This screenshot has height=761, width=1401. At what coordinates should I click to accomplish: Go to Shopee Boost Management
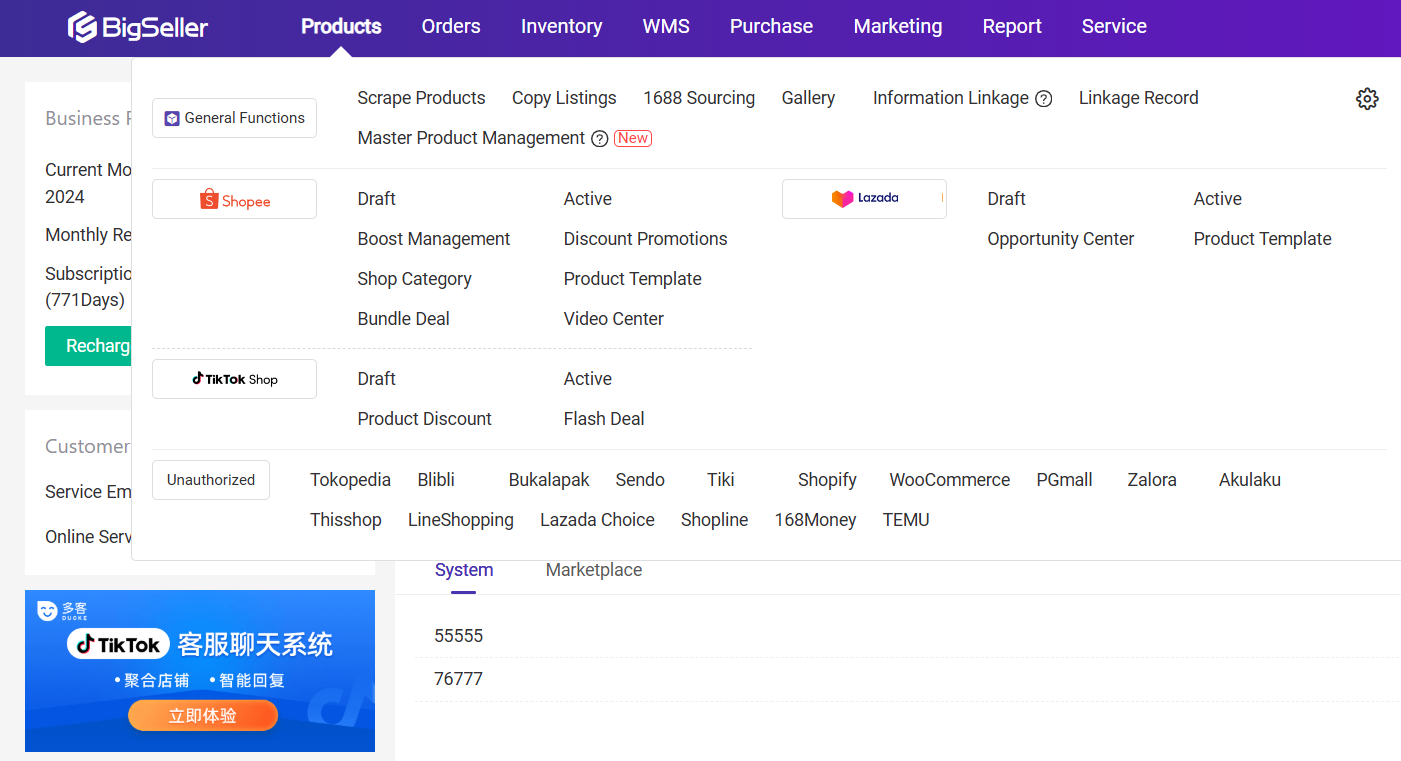click(433, 239)
